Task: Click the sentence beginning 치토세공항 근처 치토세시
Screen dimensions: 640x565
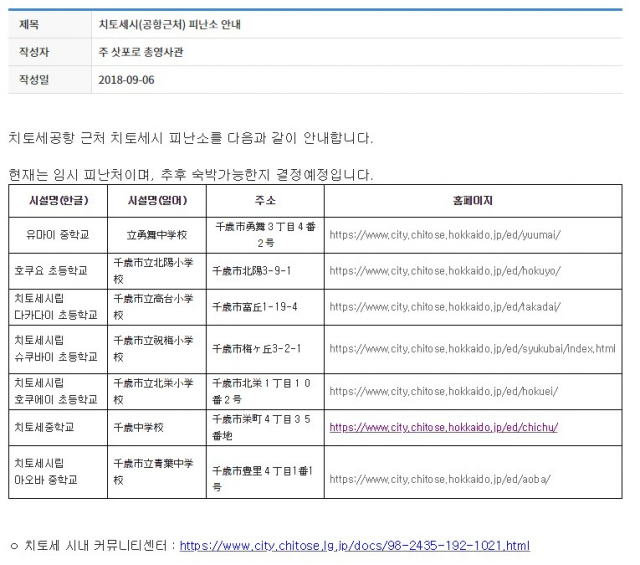Action: [191, 138]
